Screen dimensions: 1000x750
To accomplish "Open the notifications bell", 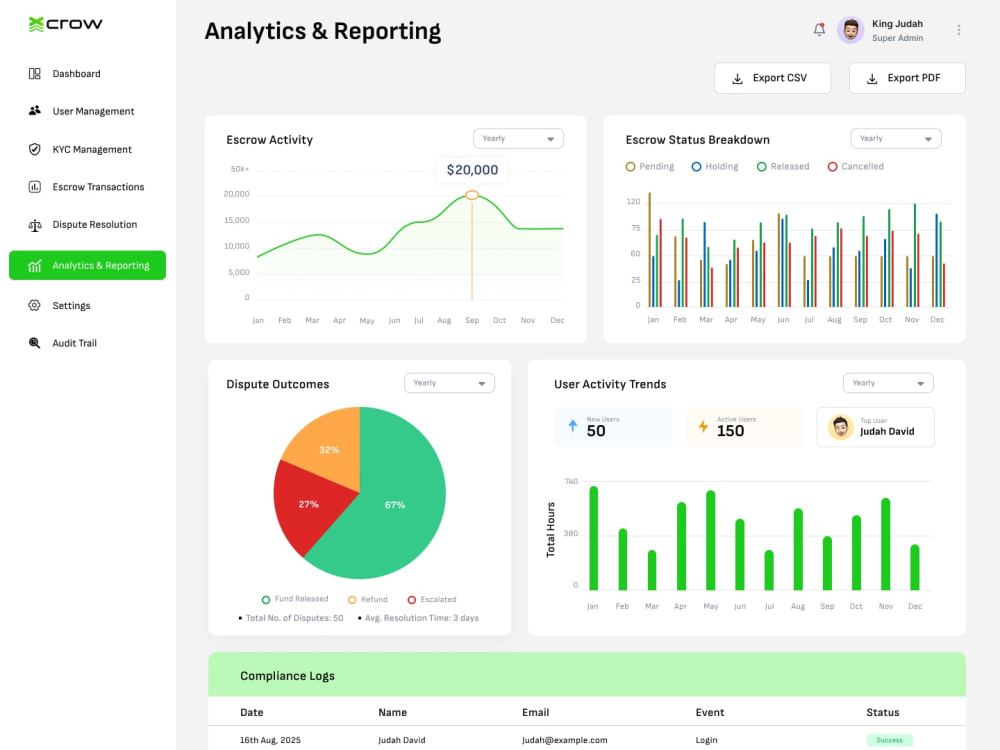I will [820, 29].
